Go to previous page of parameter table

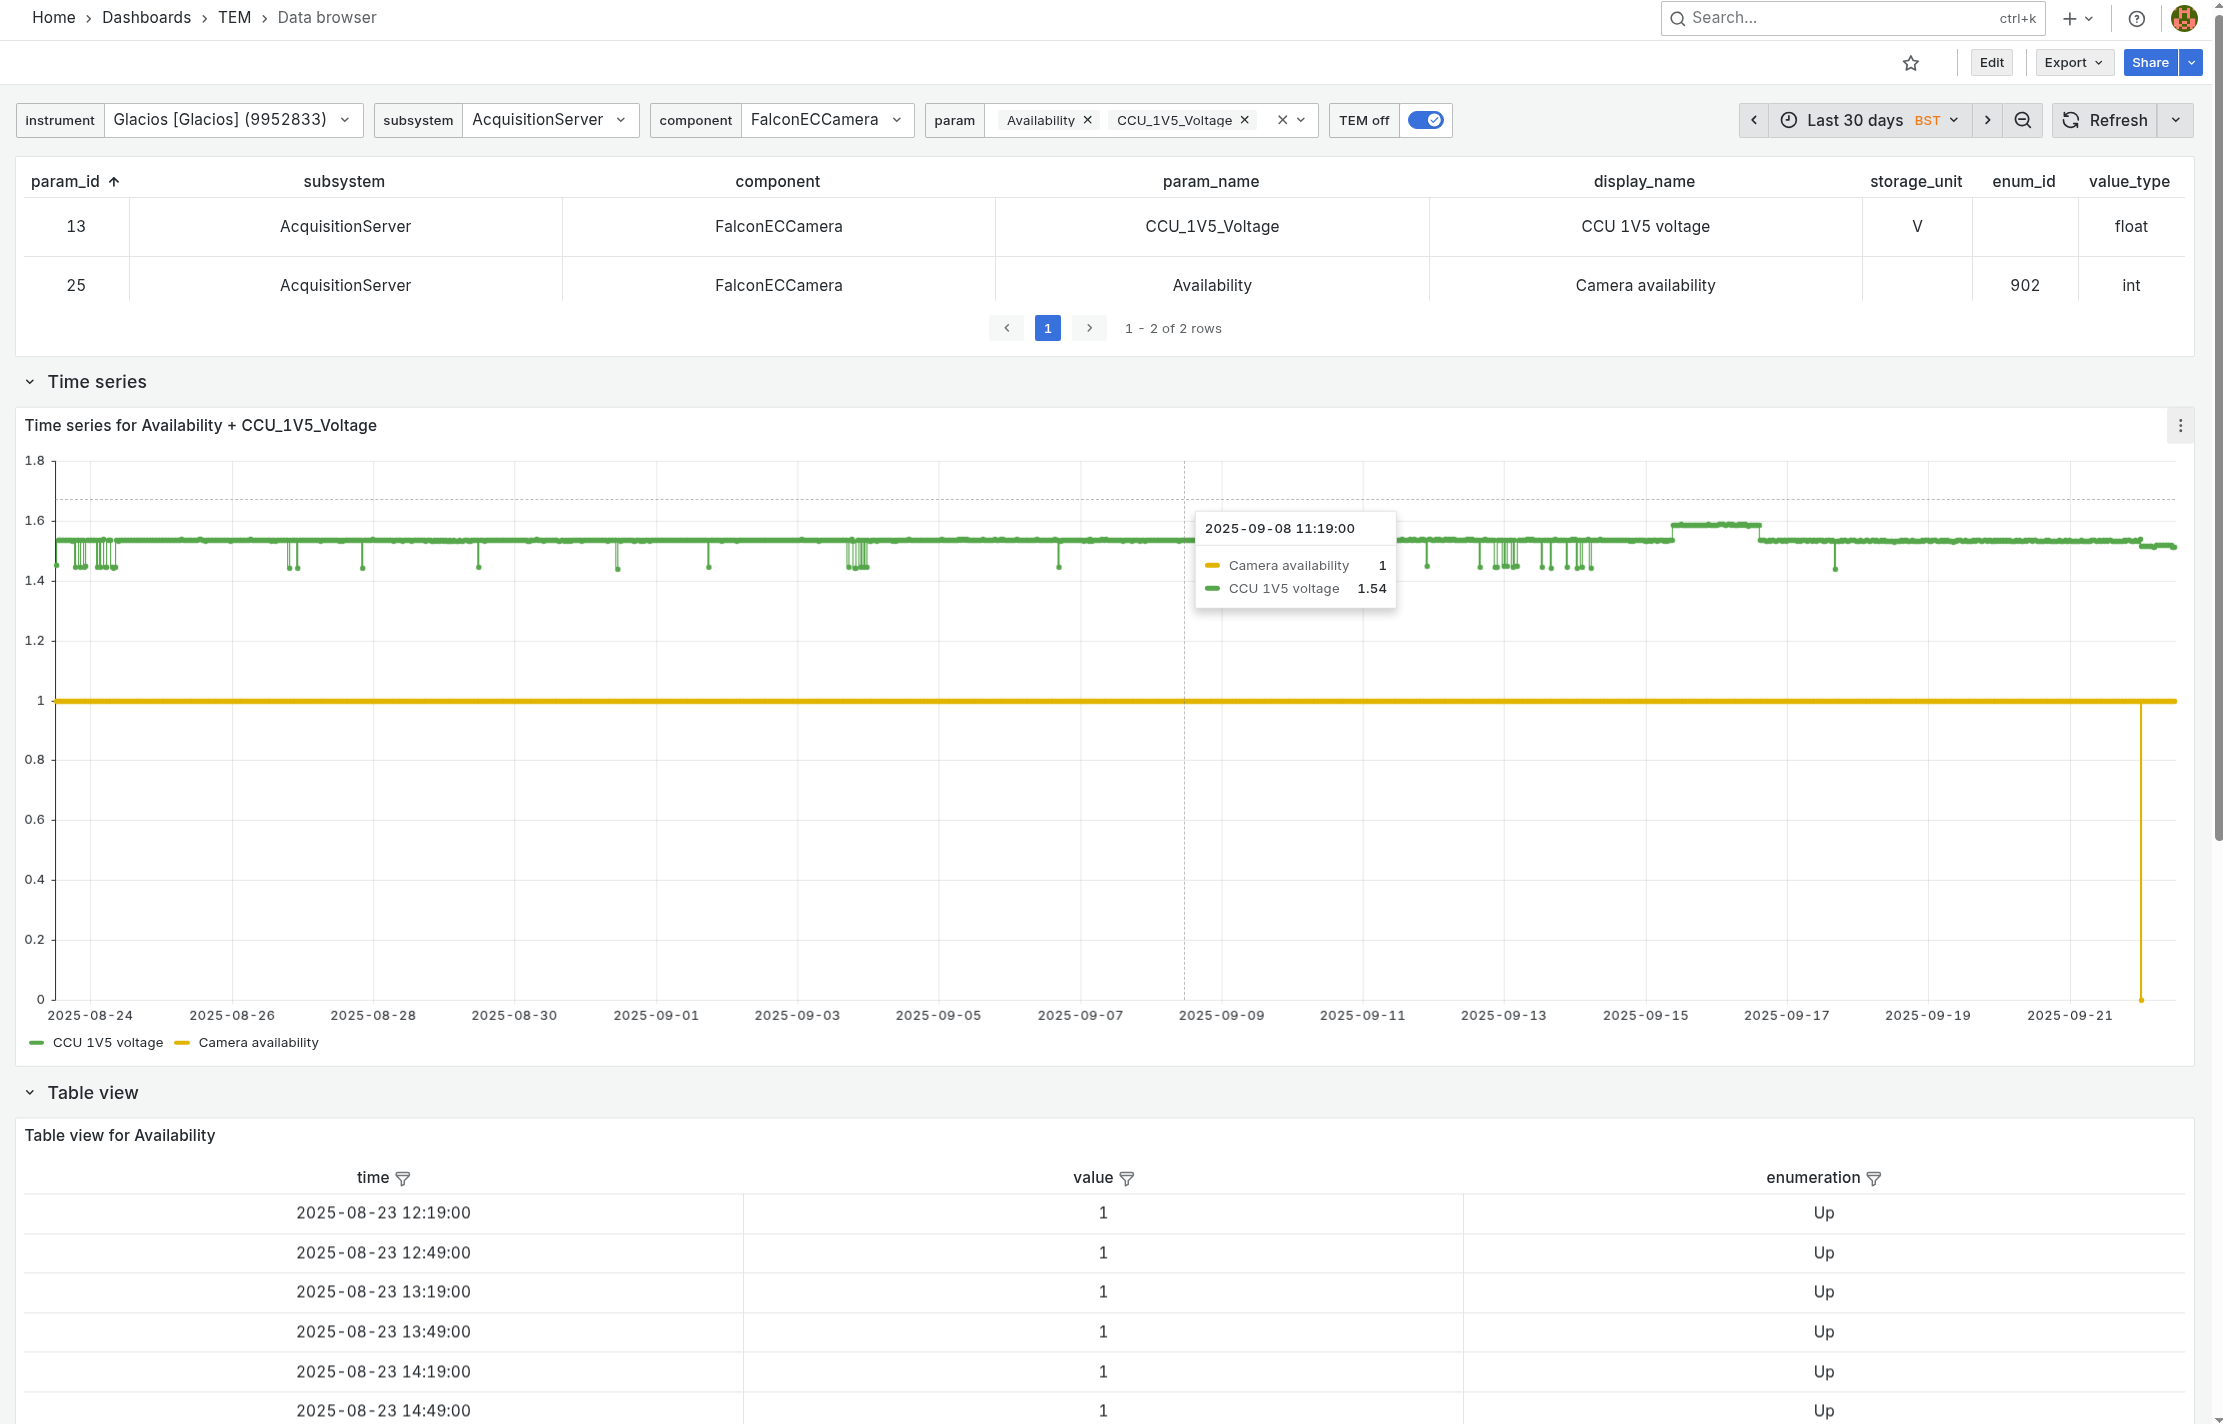click(x=1007, y=328)
